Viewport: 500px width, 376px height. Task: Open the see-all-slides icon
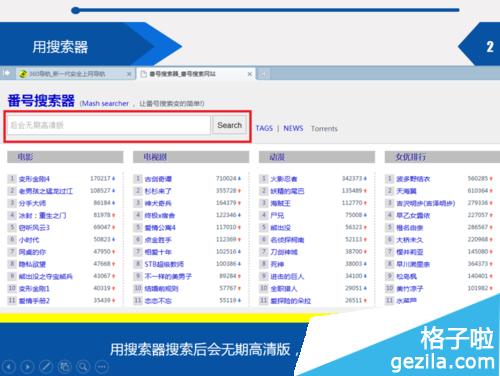[x=65, y=367]
